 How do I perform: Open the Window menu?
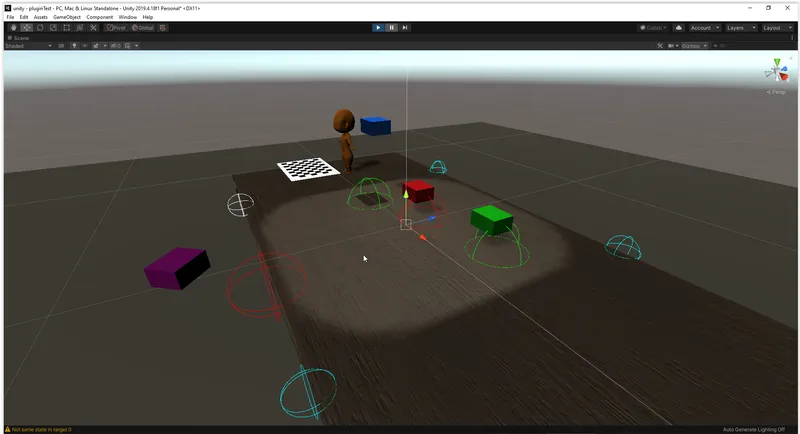tap(128, 17)
